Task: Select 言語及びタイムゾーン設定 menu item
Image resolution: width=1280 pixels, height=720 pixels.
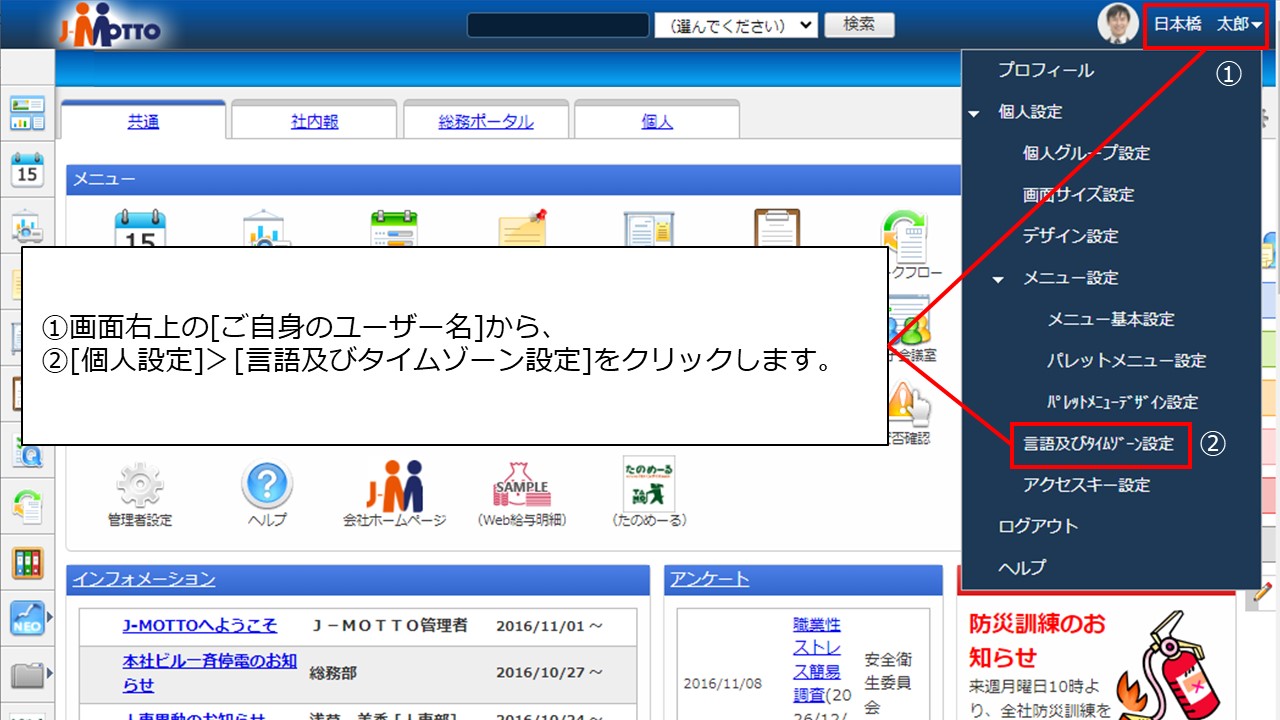Action: (x=1098, y=444)
